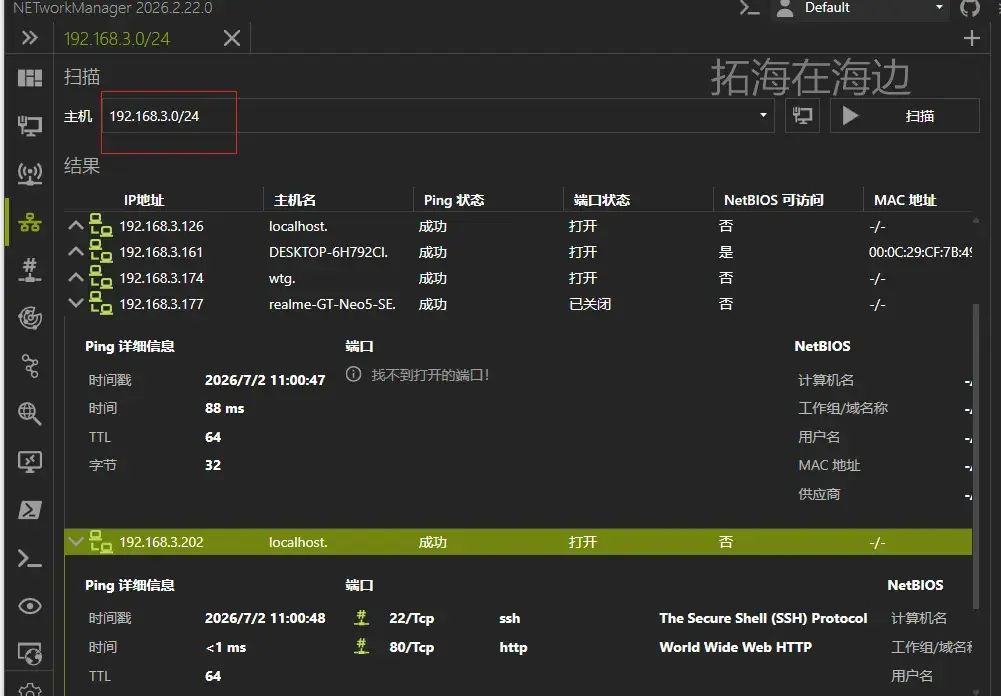
Task: Sort by Ping 状态 column header
Action: (454, 200)
